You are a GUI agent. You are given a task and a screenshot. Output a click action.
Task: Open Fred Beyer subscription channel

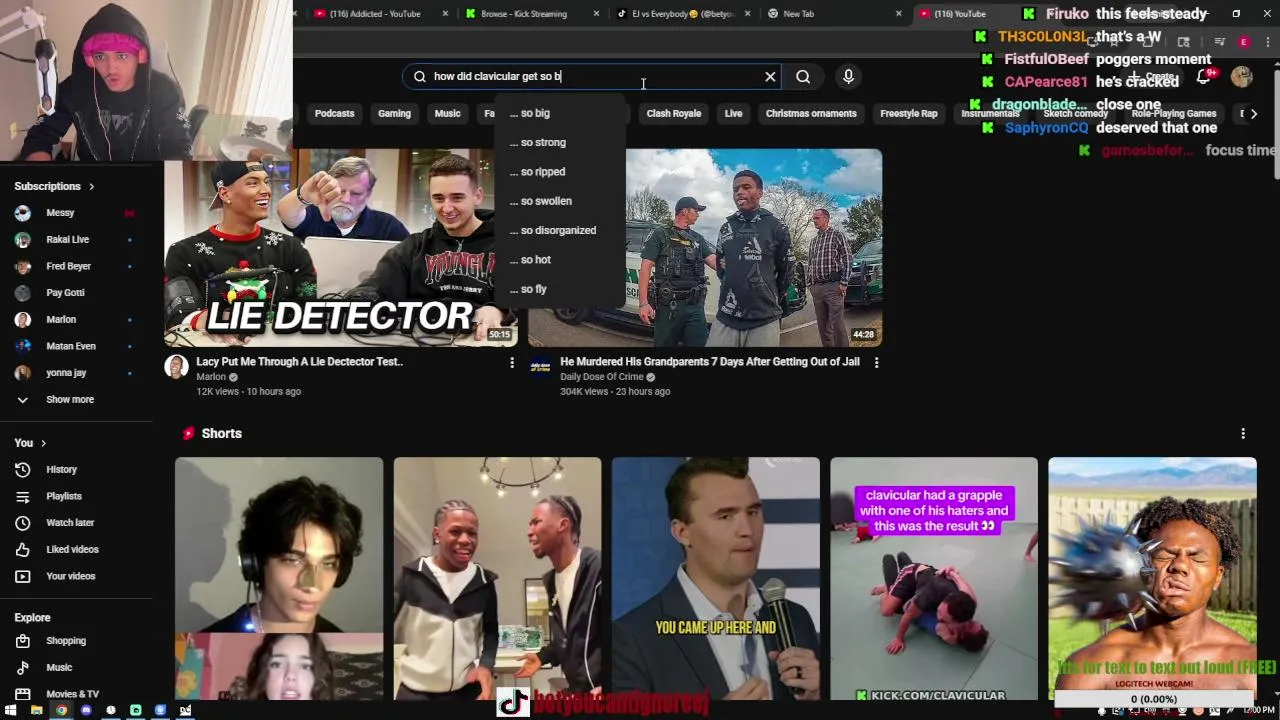point(68,266)
